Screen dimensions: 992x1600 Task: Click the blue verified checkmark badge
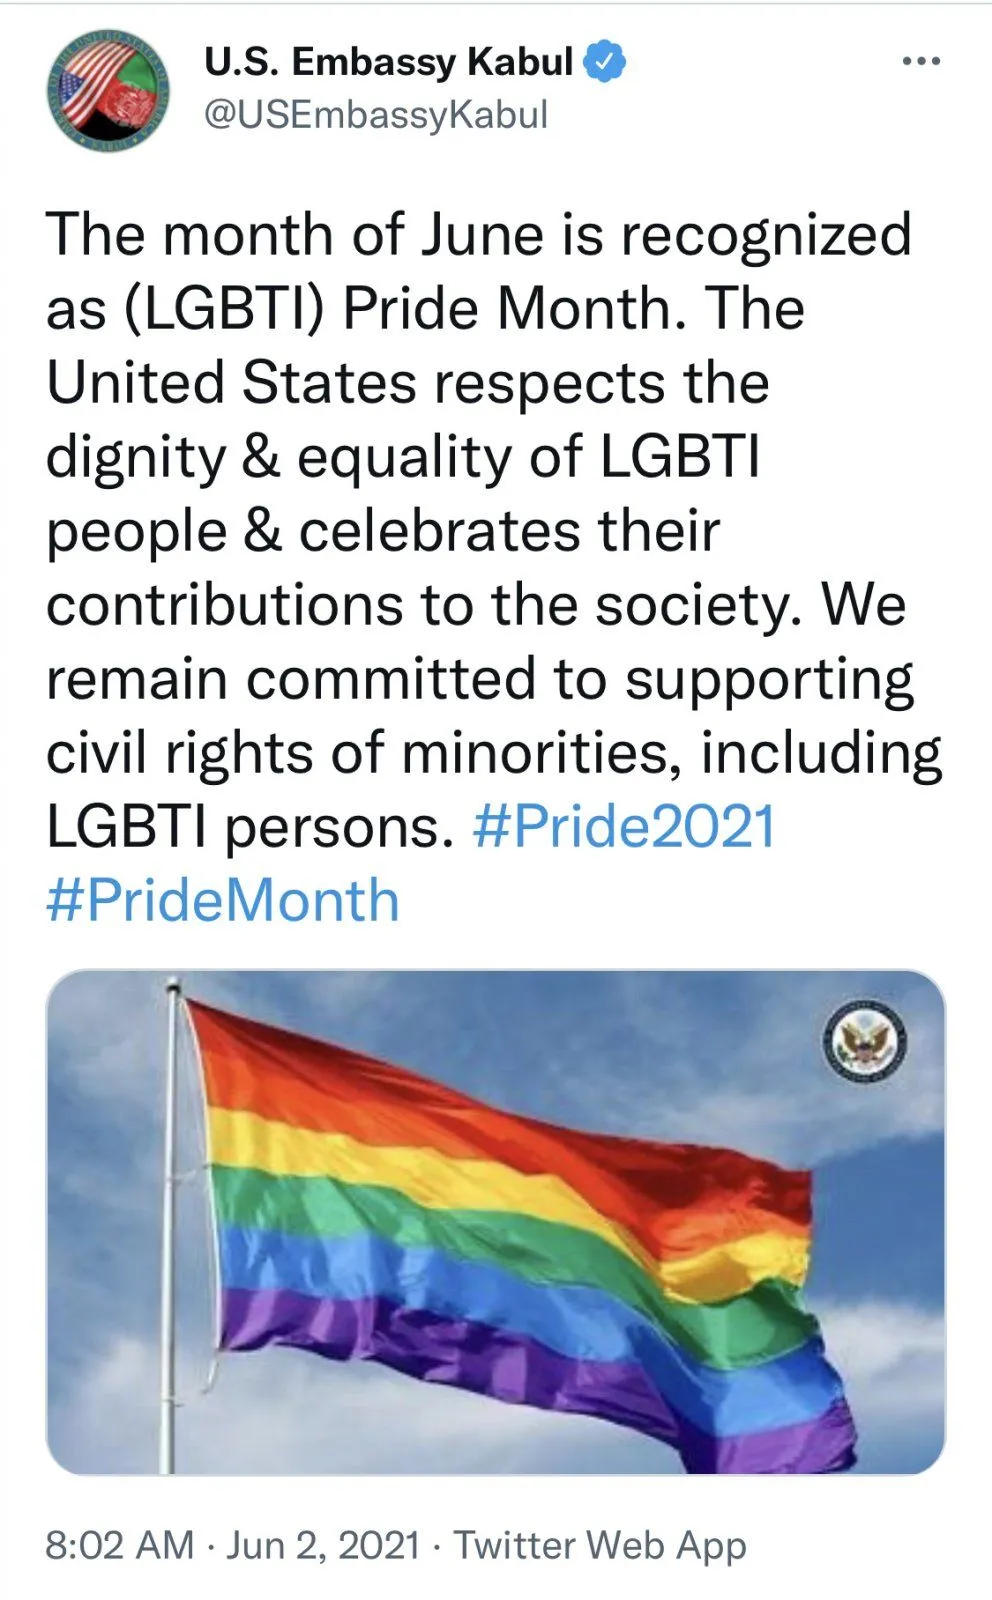pos(605,62)
